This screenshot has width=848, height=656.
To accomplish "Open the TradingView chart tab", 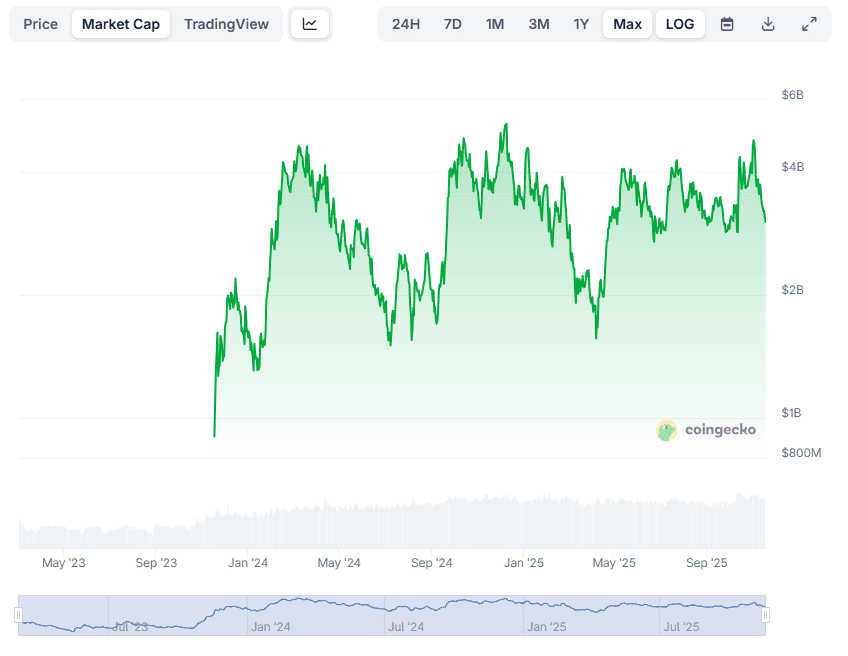I will click(226, 24).
